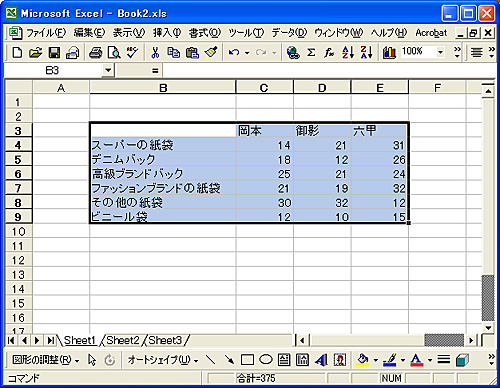Open the Zoom 100% dropdown
This screenshot has width=500, height=388.
point(440,52)
